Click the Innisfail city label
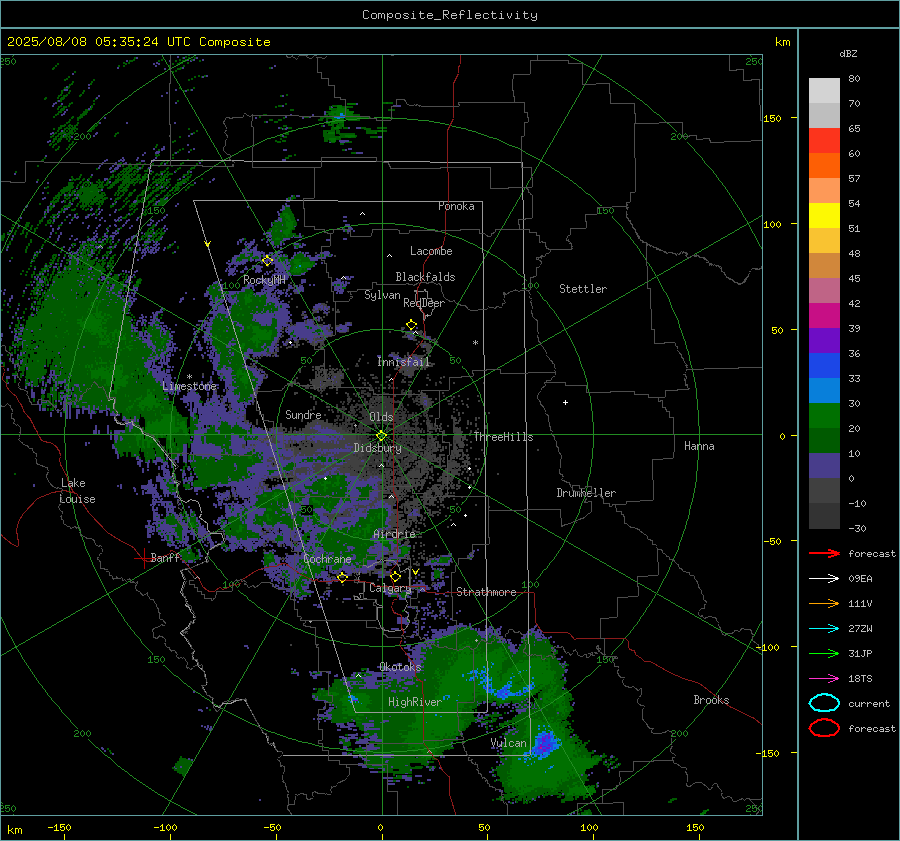The image size is (900, 841). 403,362
